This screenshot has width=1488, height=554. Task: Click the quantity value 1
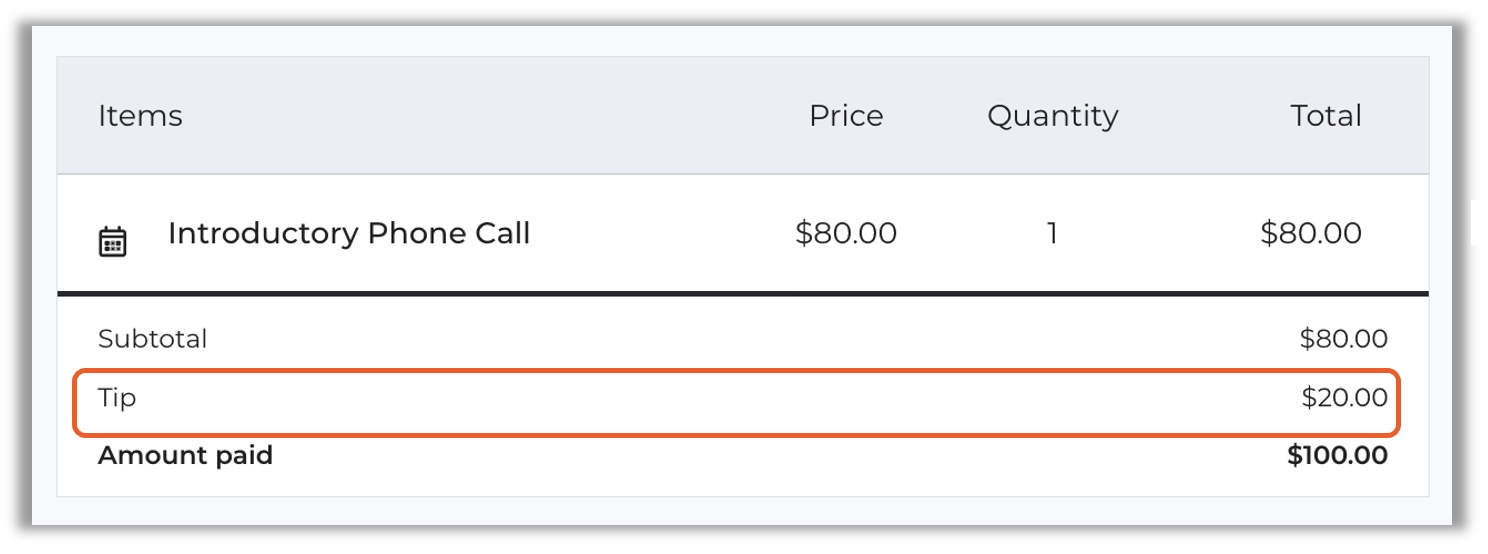(1052, 234)
